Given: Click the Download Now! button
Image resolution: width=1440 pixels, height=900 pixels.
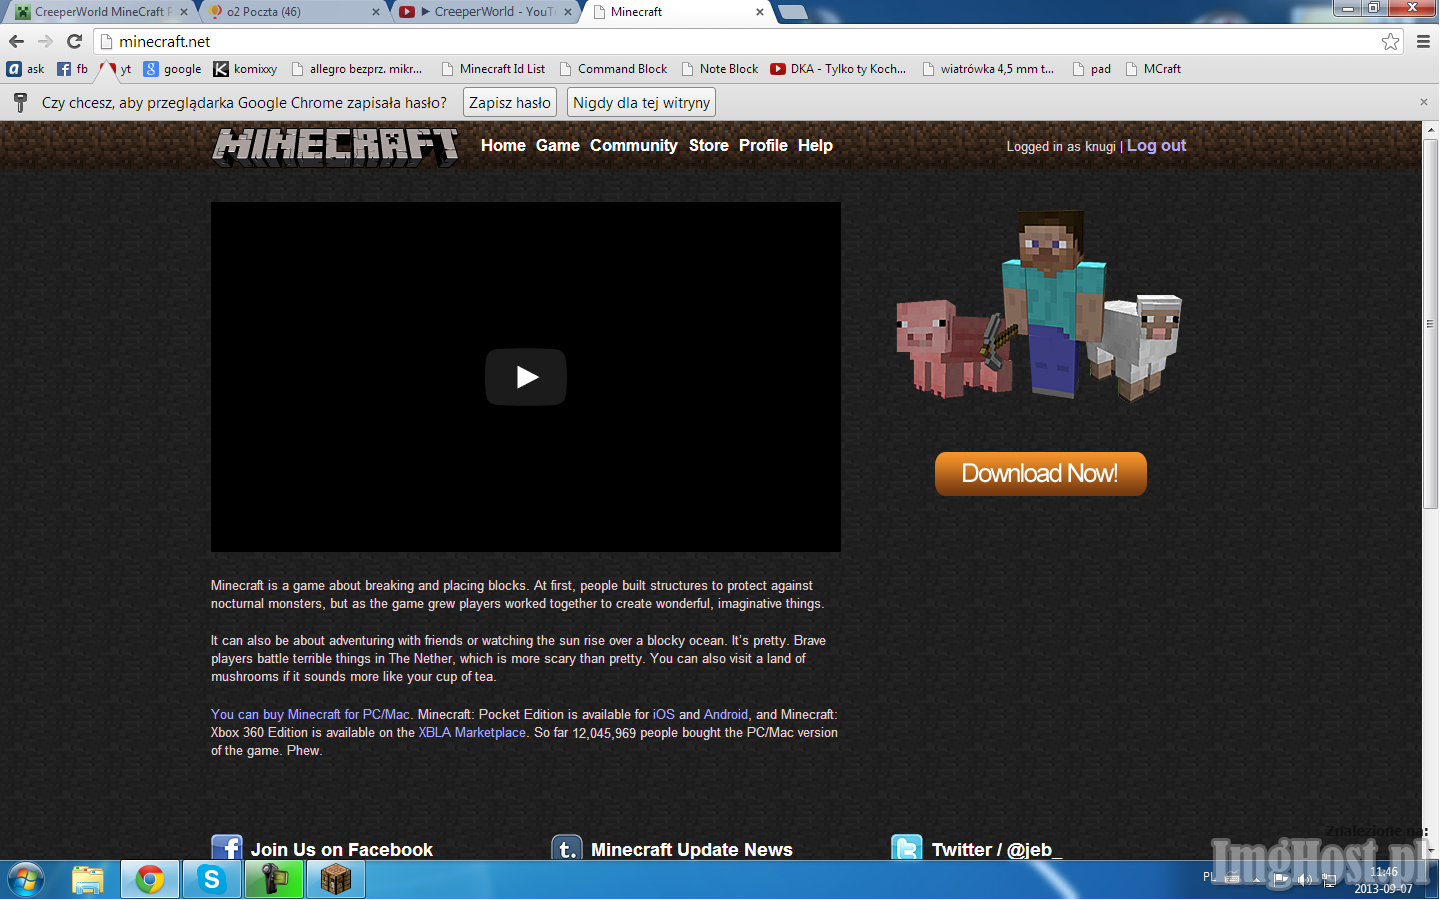Looking at the screenshot, I should [1040, 473].
